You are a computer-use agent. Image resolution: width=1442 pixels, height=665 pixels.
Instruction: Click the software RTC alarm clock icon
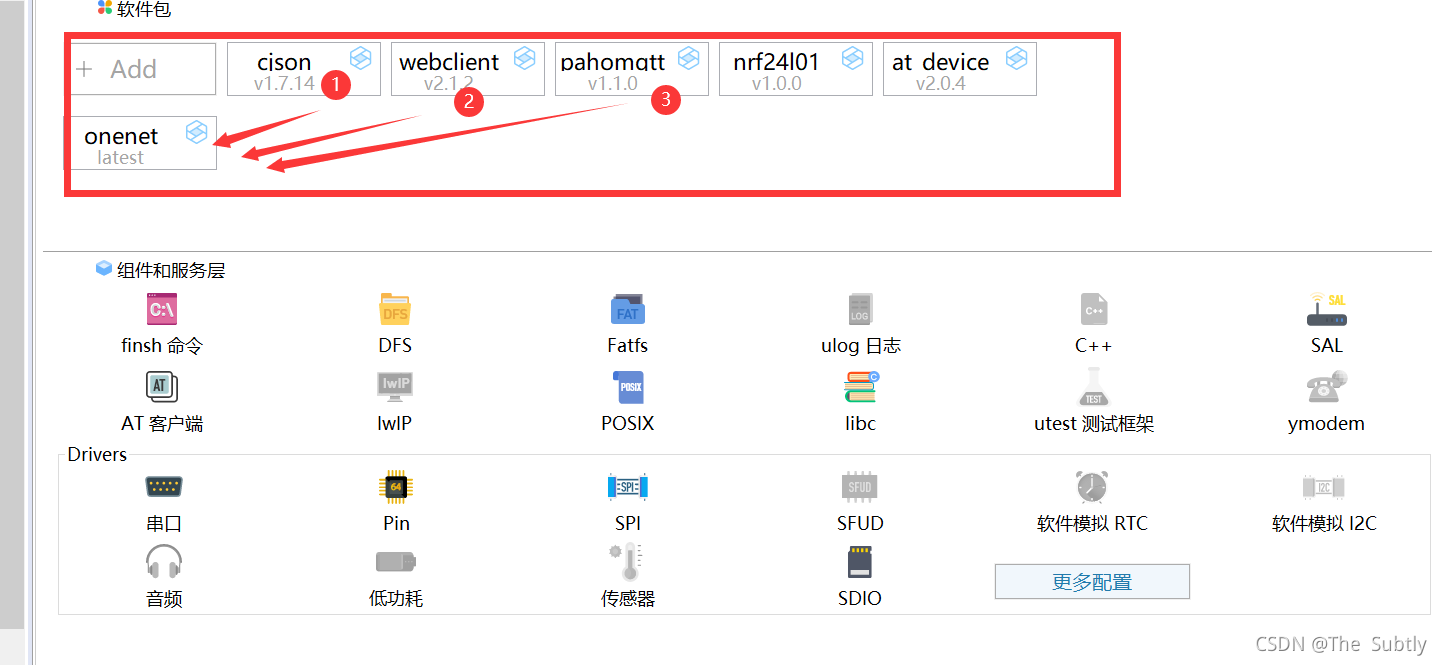pyautogui.click(x=1092, y=487)
